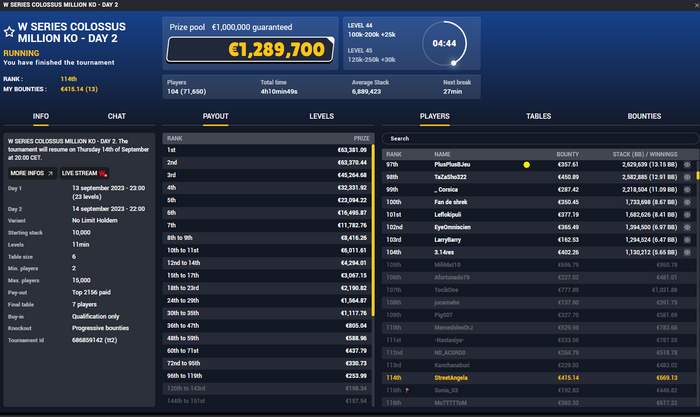Click the players list yellow scrollbar thumb
This screenshot has height=417, width=700.
point(698,176)
